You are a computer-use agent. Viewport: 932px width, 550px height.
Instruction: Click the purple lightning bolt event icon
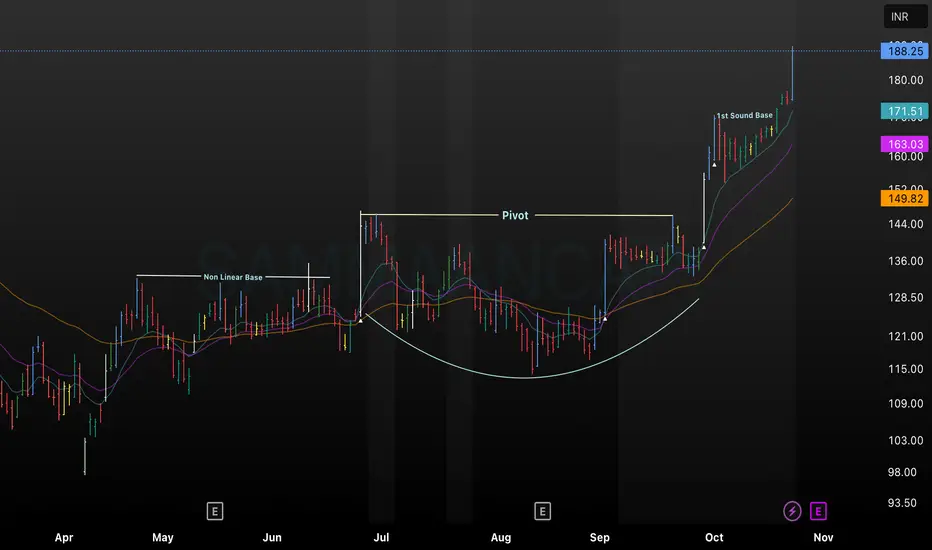tap(792, 511)
